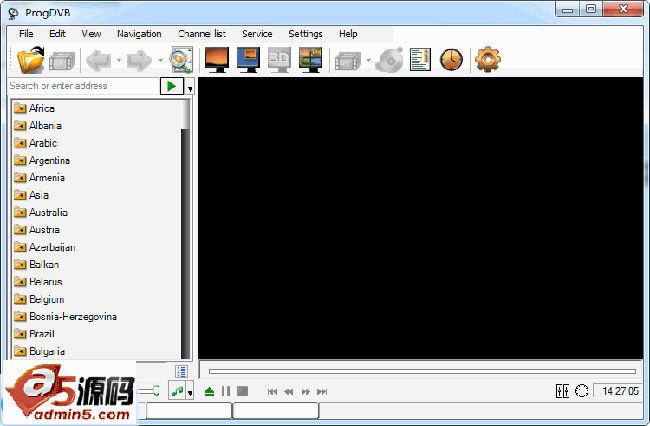Open the Channel list menu

point(202,34)
